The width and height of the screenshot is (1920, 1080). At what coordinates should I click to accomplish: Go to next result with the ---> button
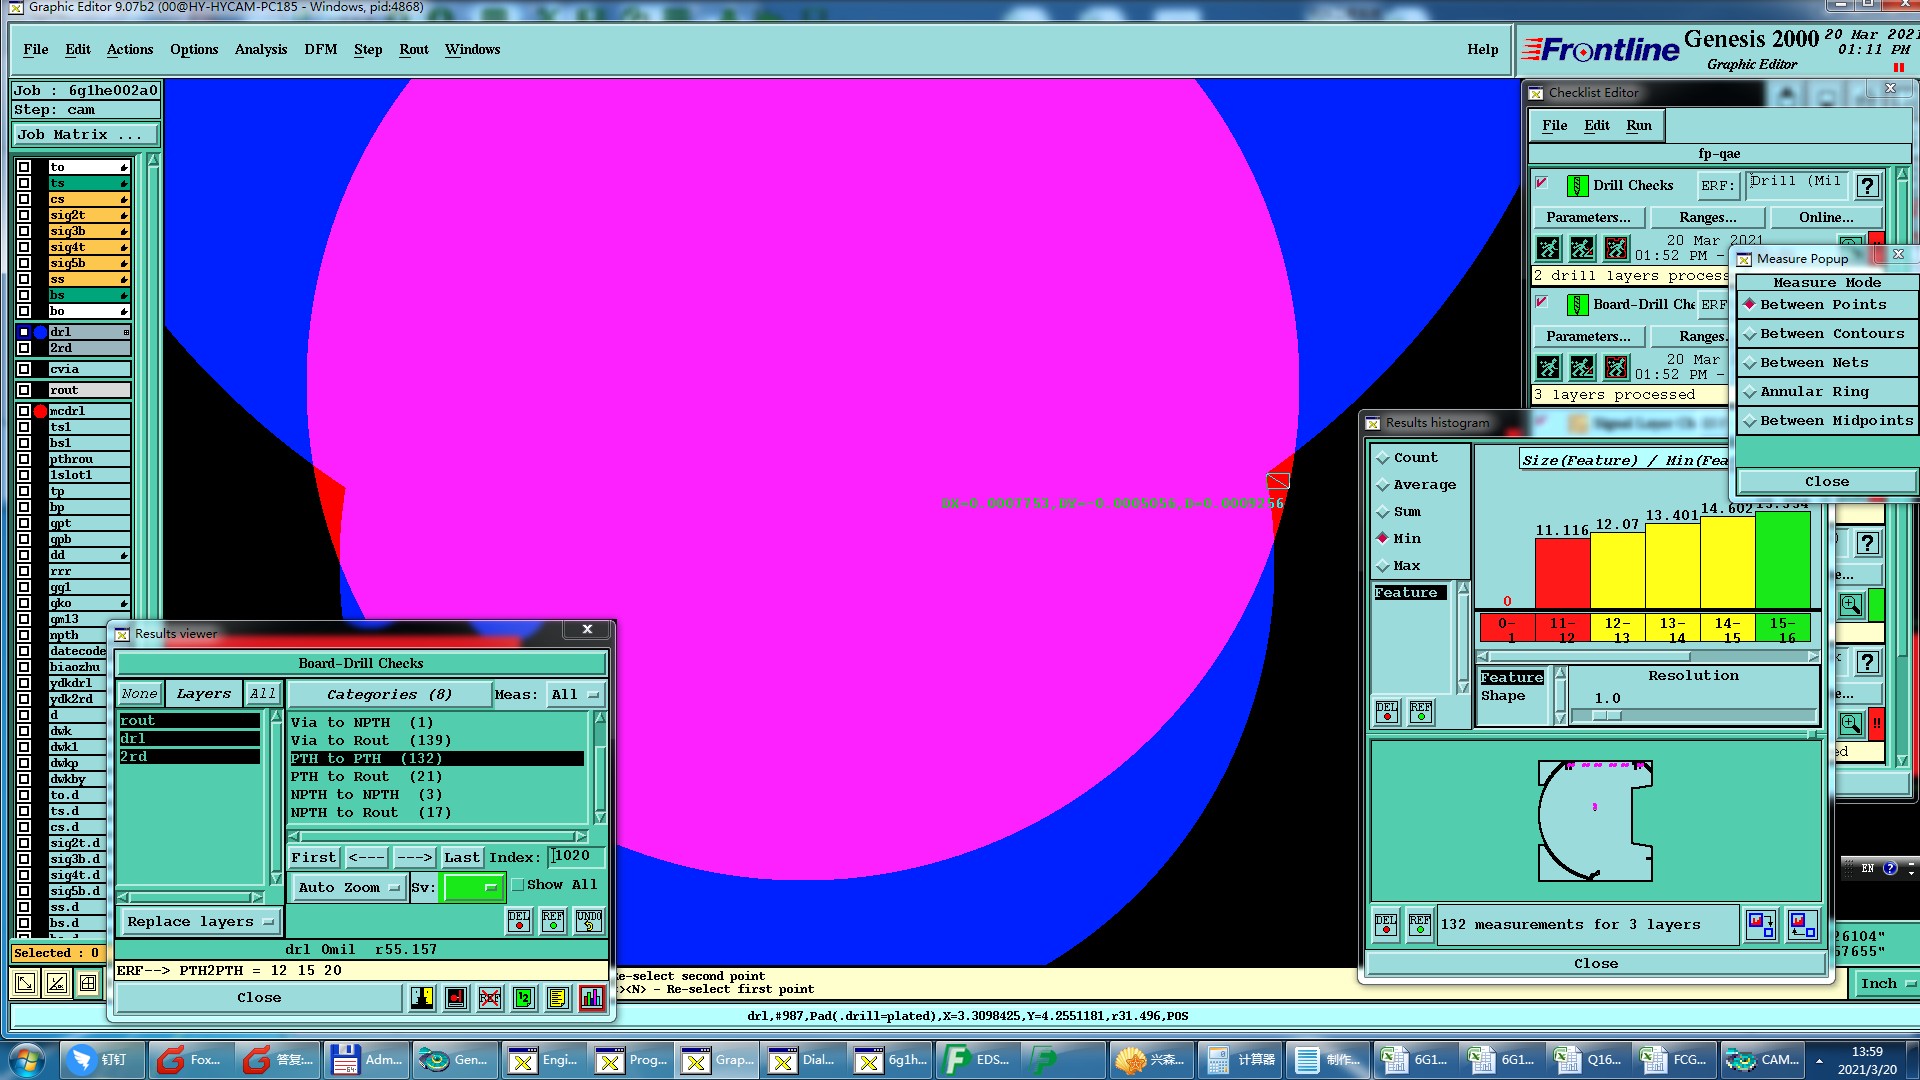(x=413, y=858)
